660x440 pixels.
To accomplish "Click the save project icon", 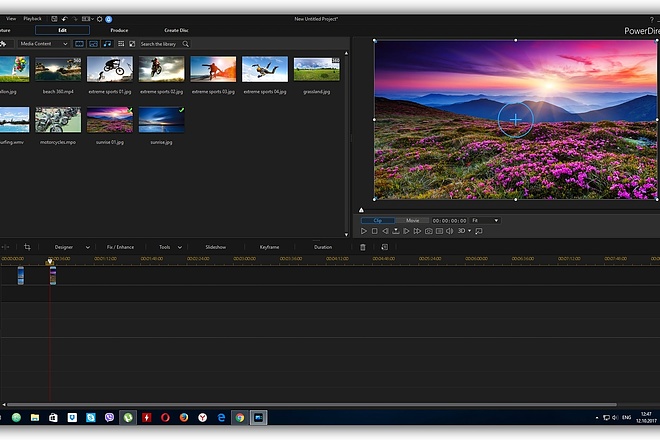I will (54, 19).
